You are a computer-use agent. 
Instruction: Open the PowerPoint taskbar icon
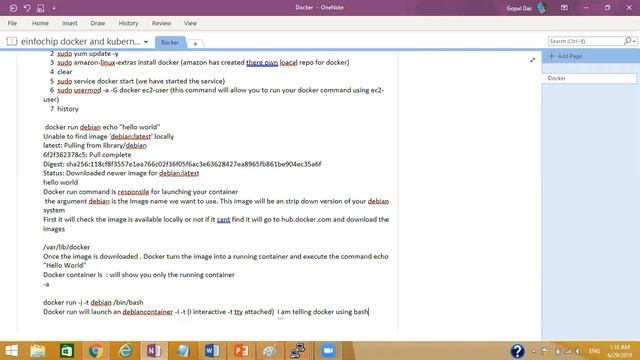[241, 351]
